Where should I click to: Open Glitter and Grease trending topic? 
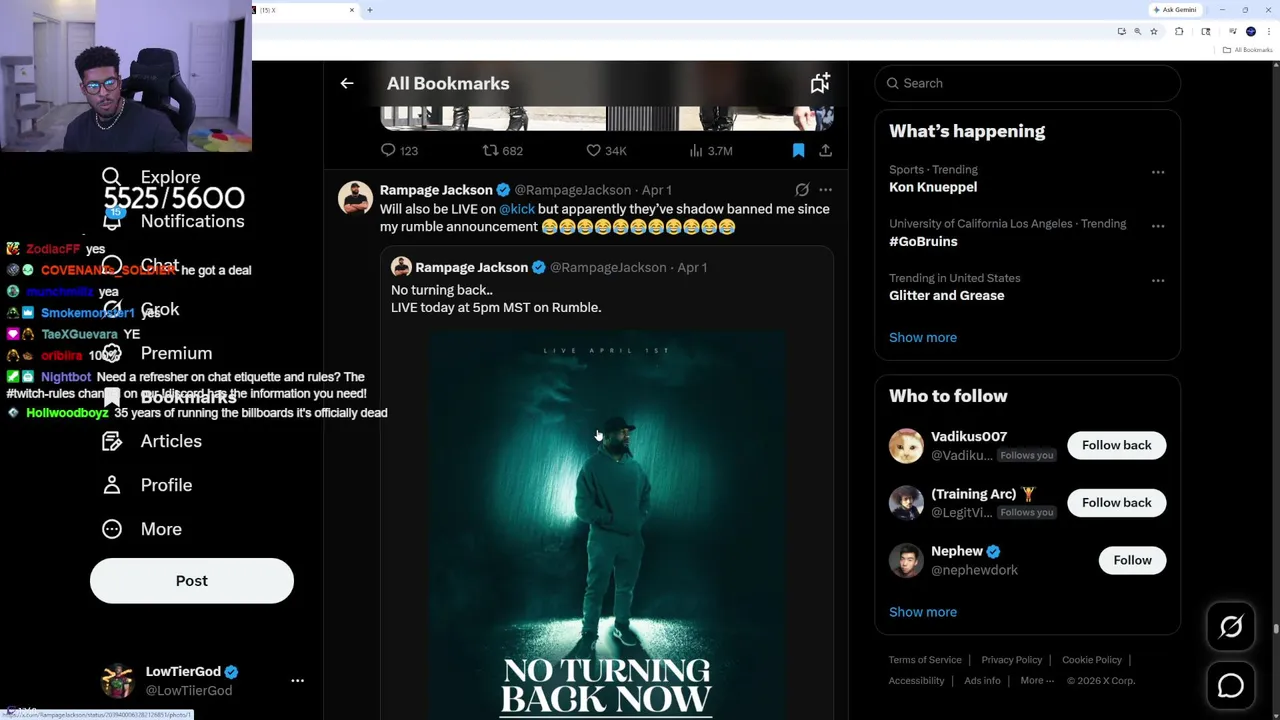point(946,295)
